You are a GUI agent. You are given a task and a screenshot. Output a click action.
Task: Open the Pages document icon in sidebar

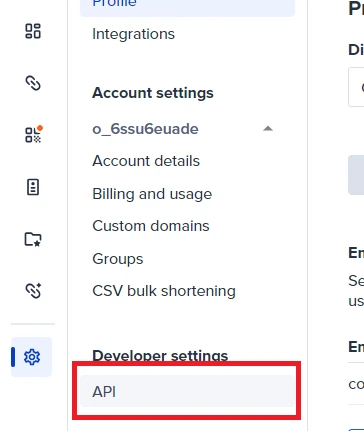tap(33, 187)
